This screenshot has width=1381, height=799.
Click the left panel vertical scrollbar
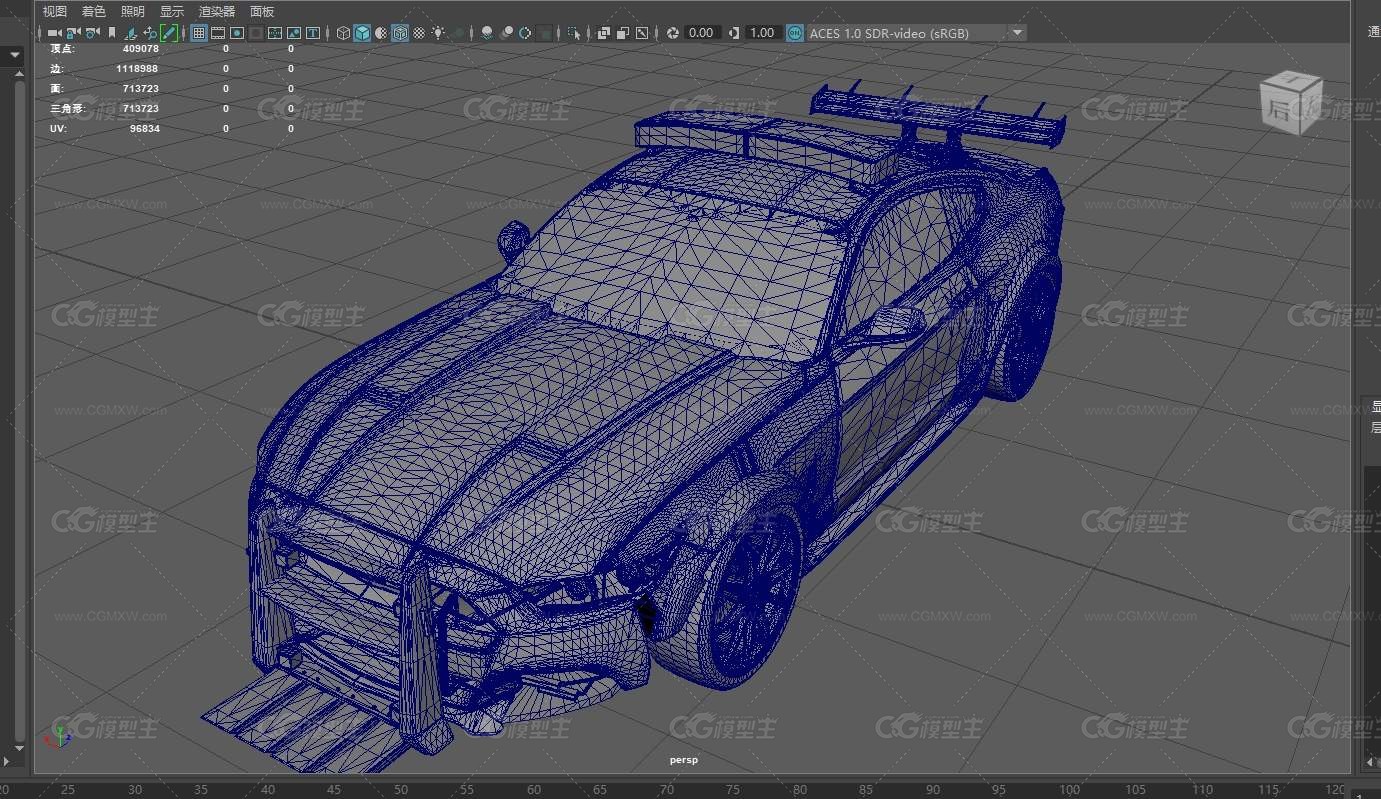18,410
